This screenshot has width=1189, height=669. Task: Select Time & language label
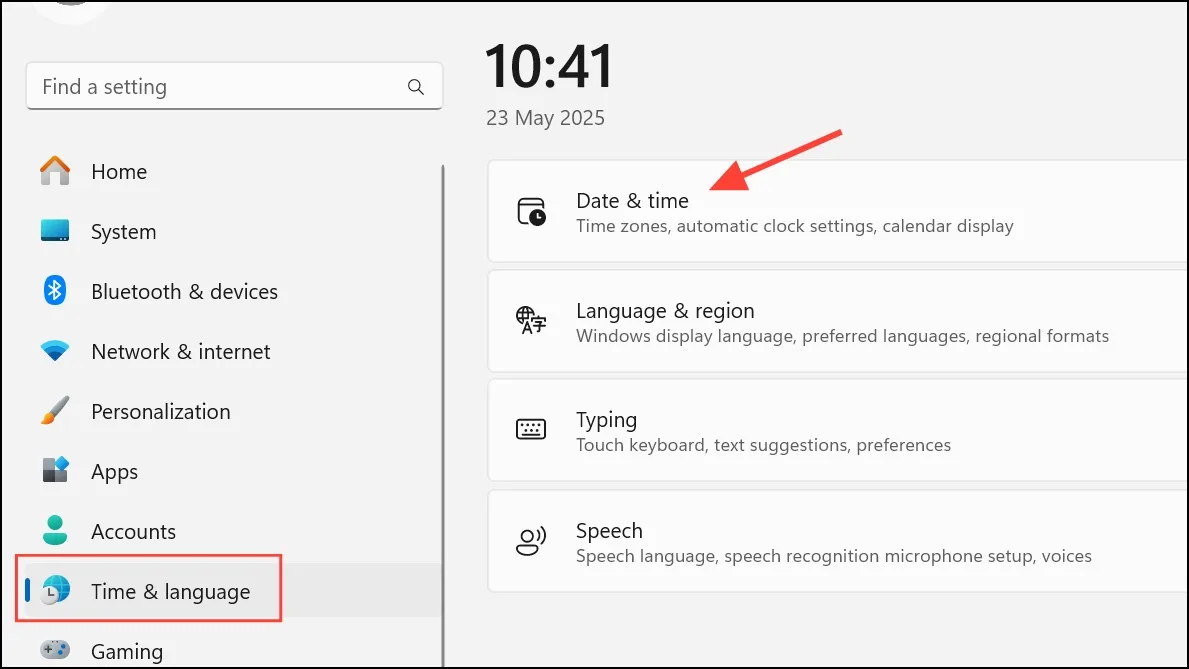(171, 592)
